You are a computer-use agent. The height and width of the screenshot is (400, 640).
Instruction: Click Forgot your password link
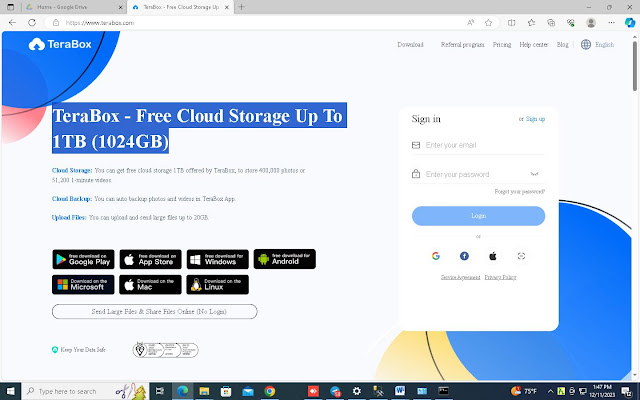(x=520, y=191)
